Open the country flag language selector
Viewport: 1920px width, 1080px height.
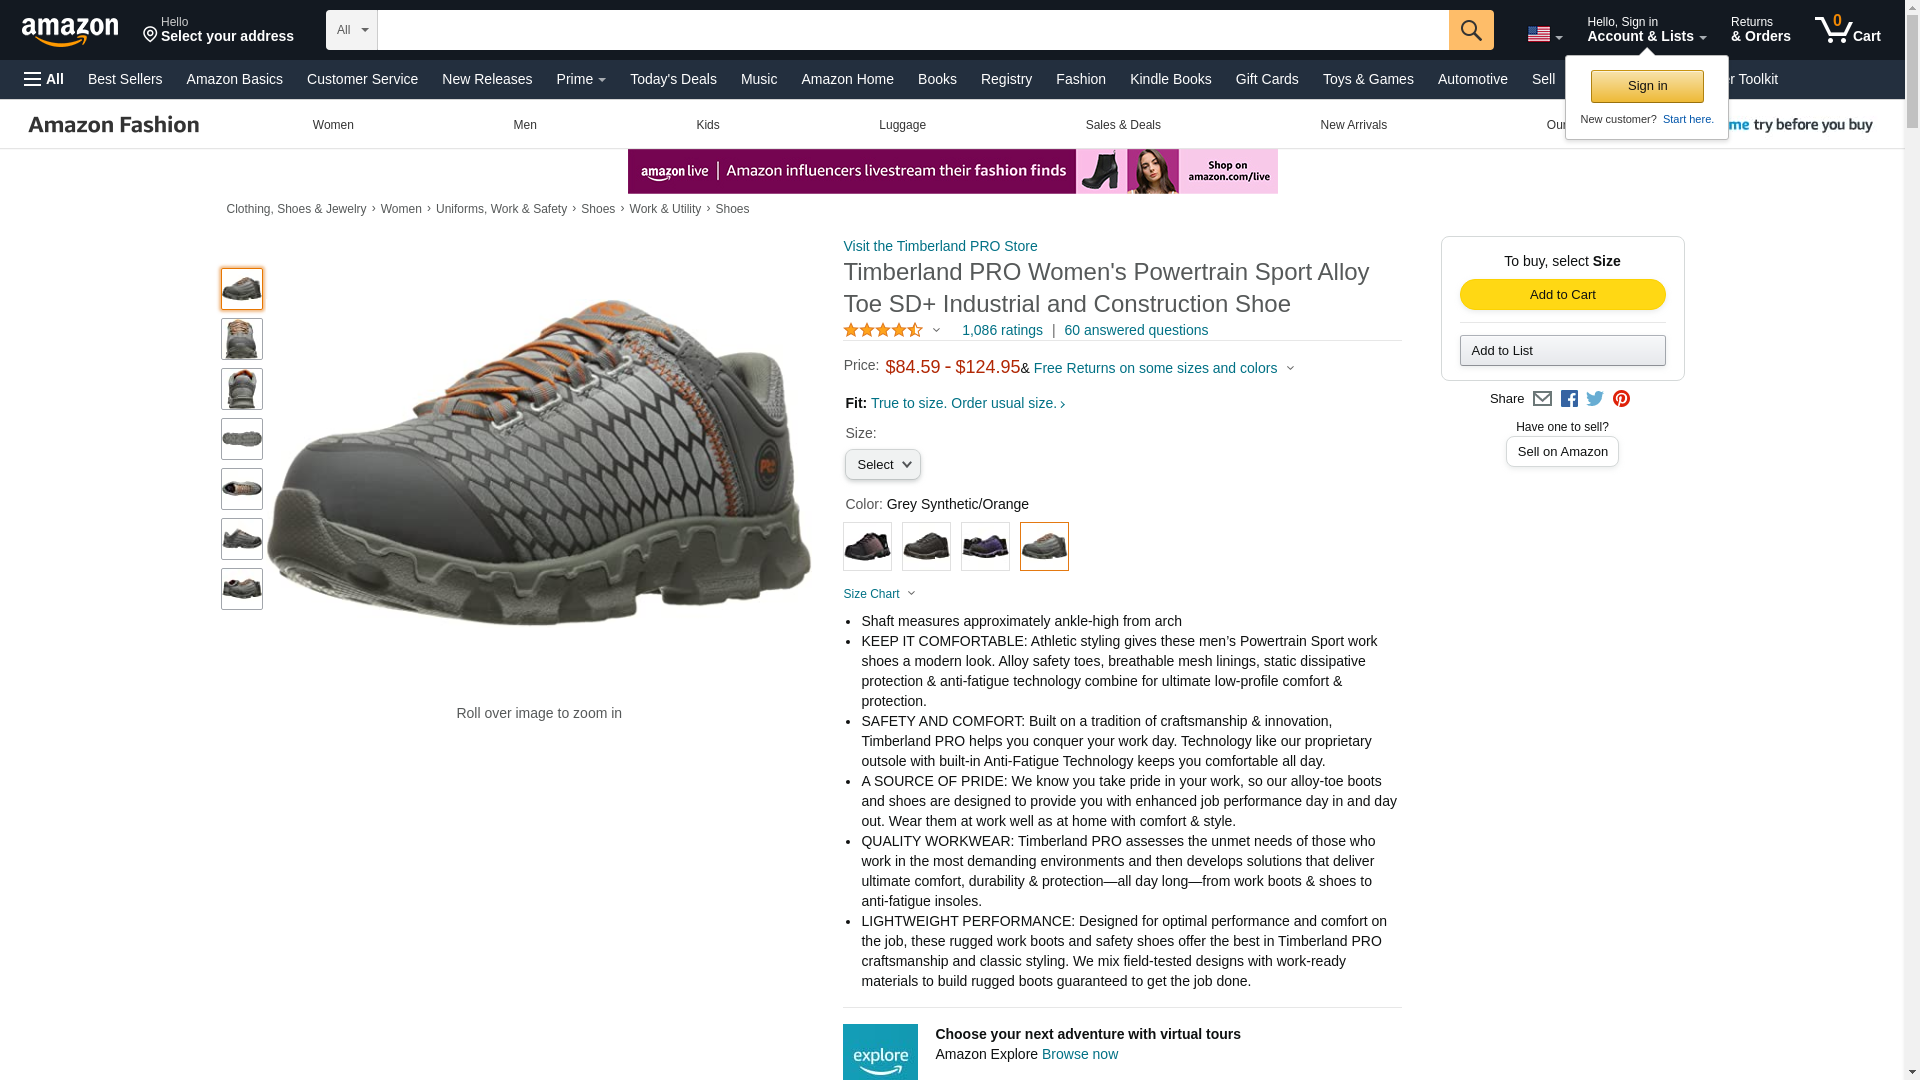(x=1544, y=34)
